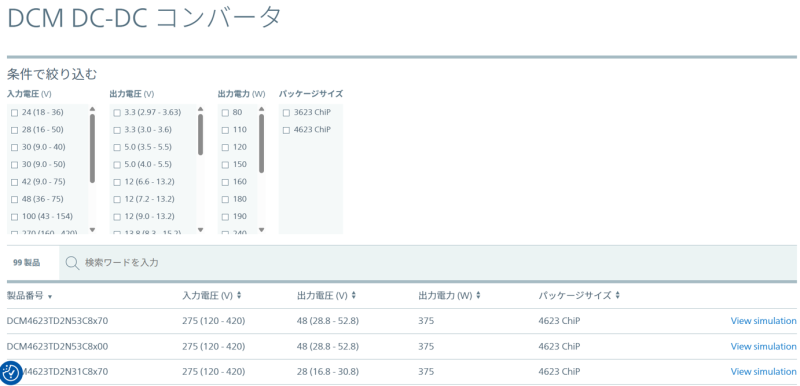Tick the 150 W output power checkbox

tap(225, 165)
